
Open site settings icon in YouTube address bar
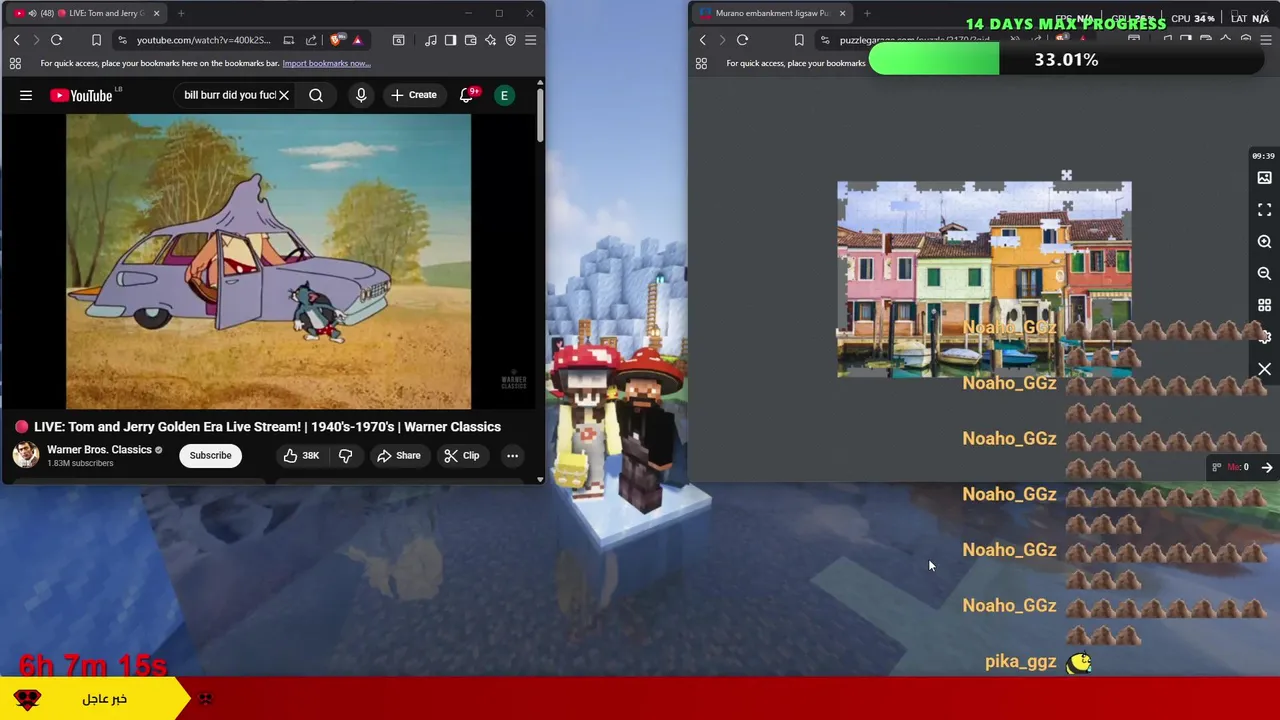coord(122,40)
